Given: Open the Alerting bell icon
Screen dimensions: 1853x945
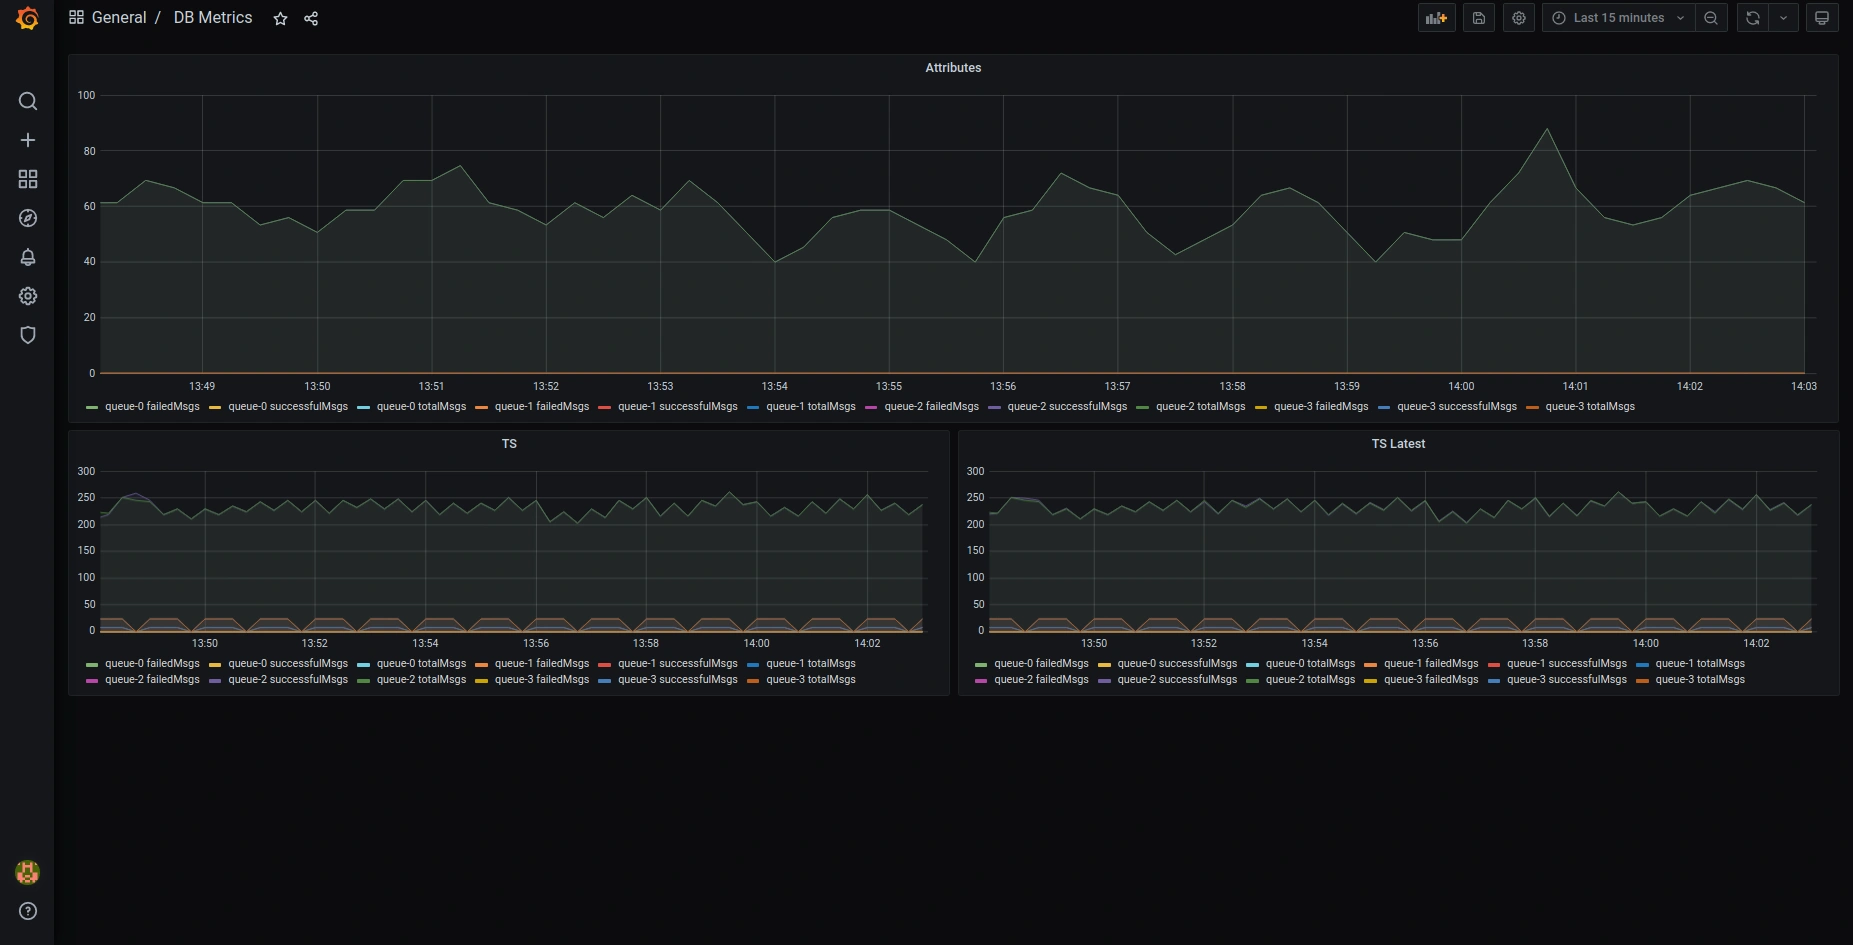Looking at the screenshot, I should tap(28, 257).
